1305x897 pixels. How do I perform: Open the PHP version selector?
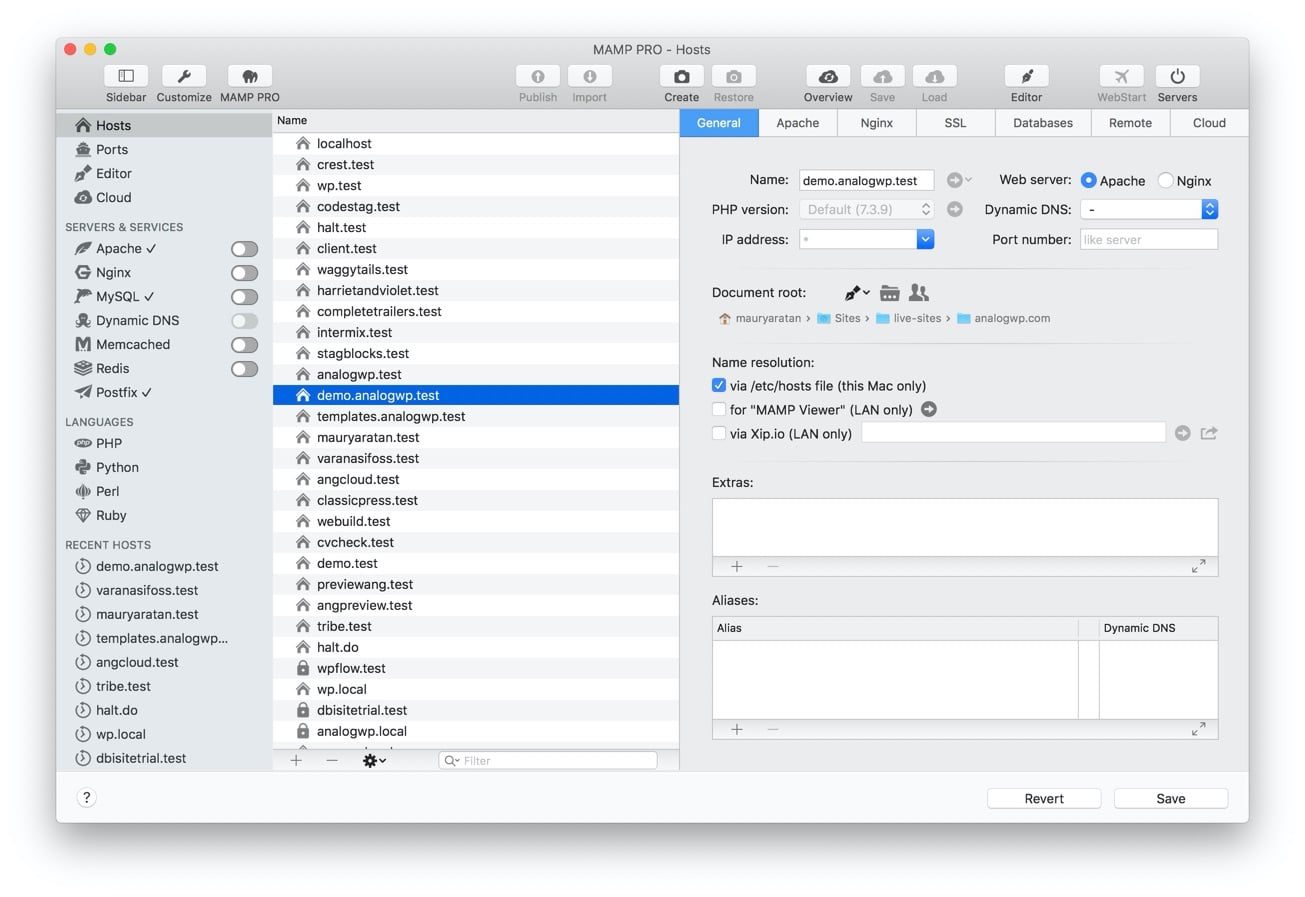click(867, 209)
